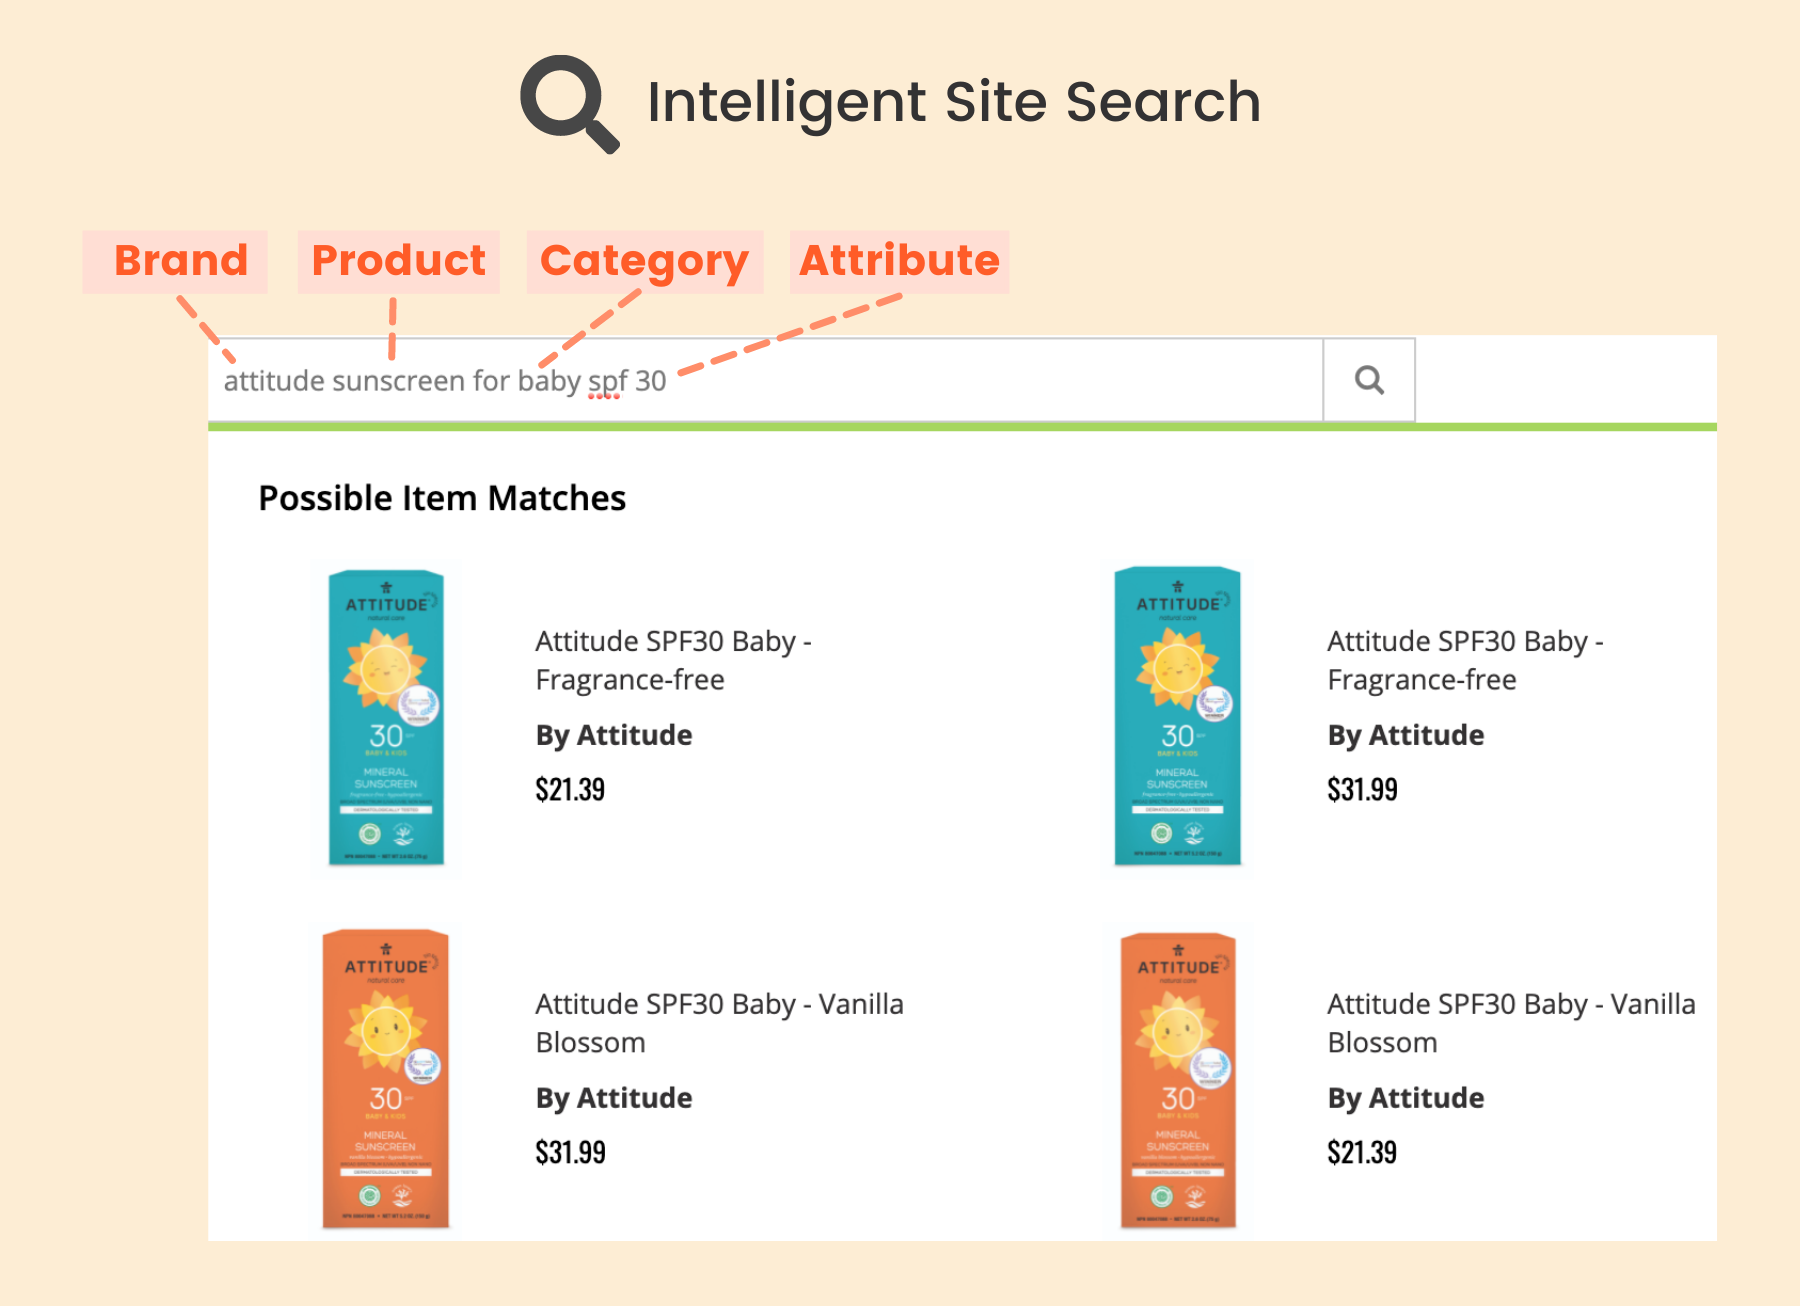This screenshot has width=1800, height=1306.
Task: Click By Attitude under the bottom-right Vanilla Blossom item
Action: tap(1406, 1098)
